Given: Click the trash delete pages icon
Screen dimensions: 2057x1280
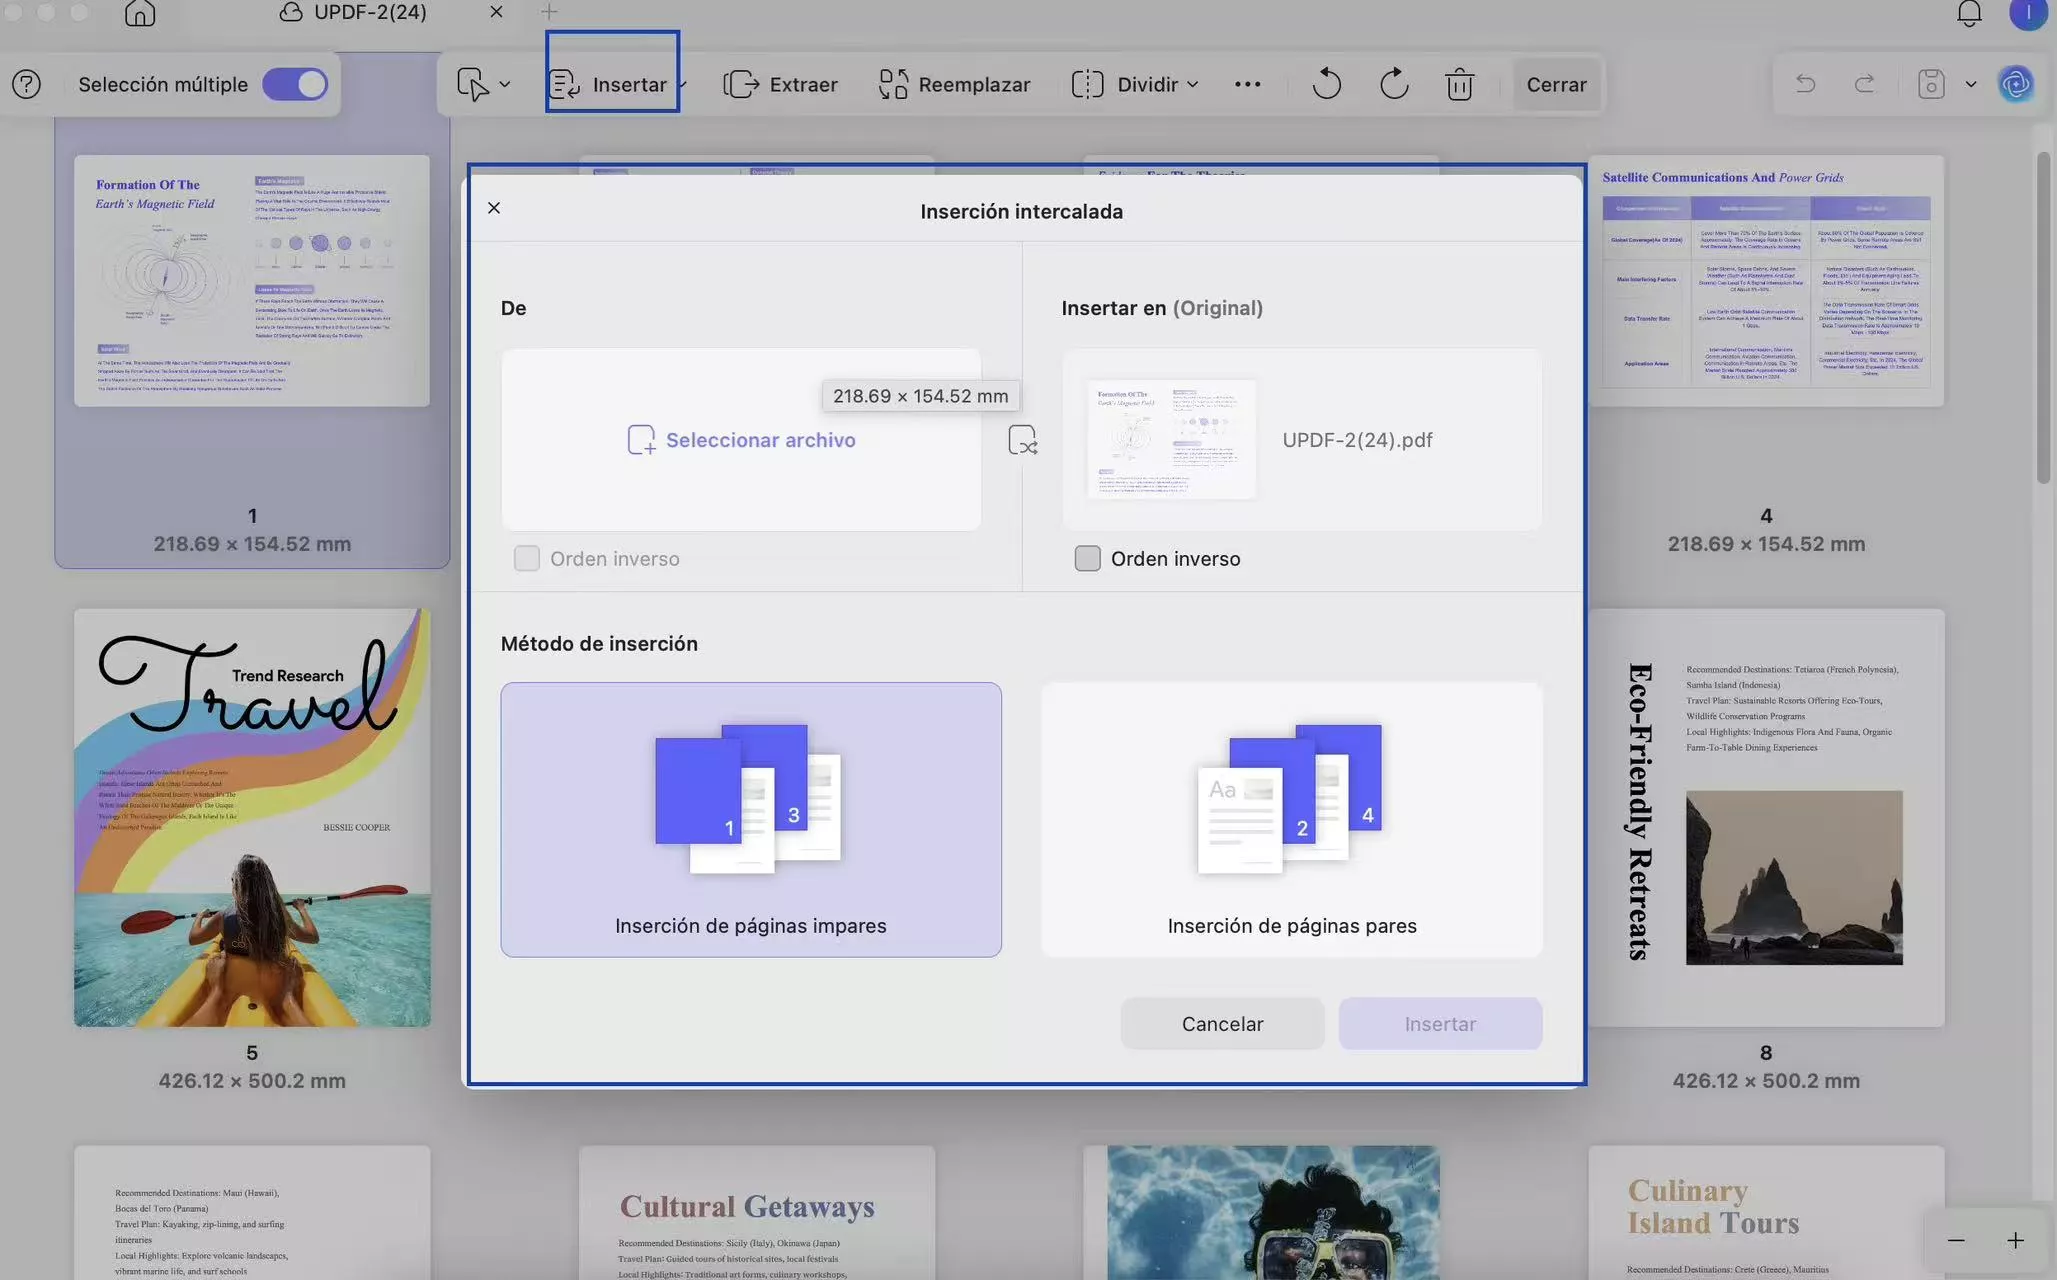Looking at the screenshot, I should pyautogui.click(x=1459, y=84).
